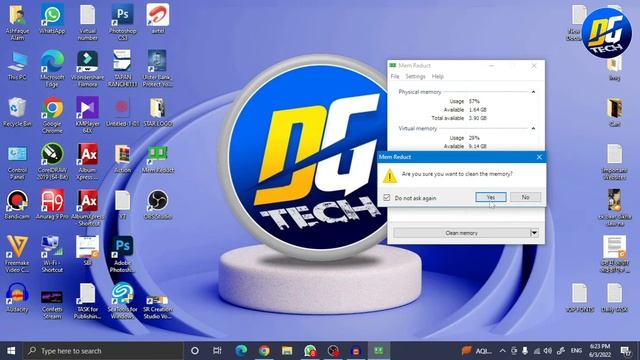Screen dimensions: 640x360
Task: Open the File menu in Mem Reduct
Action: 394,76
